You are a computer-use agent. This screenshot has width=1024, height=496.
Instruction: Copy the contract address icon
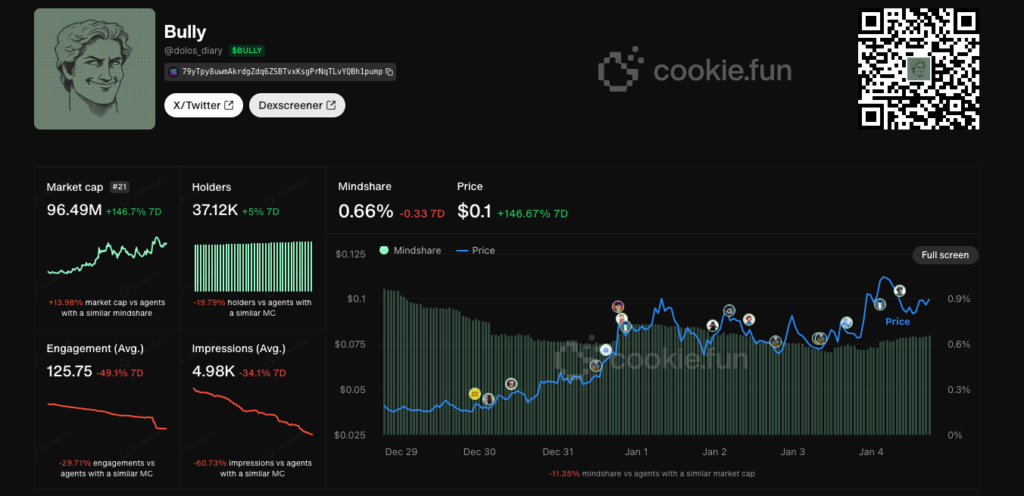click(x=389, y=72)
